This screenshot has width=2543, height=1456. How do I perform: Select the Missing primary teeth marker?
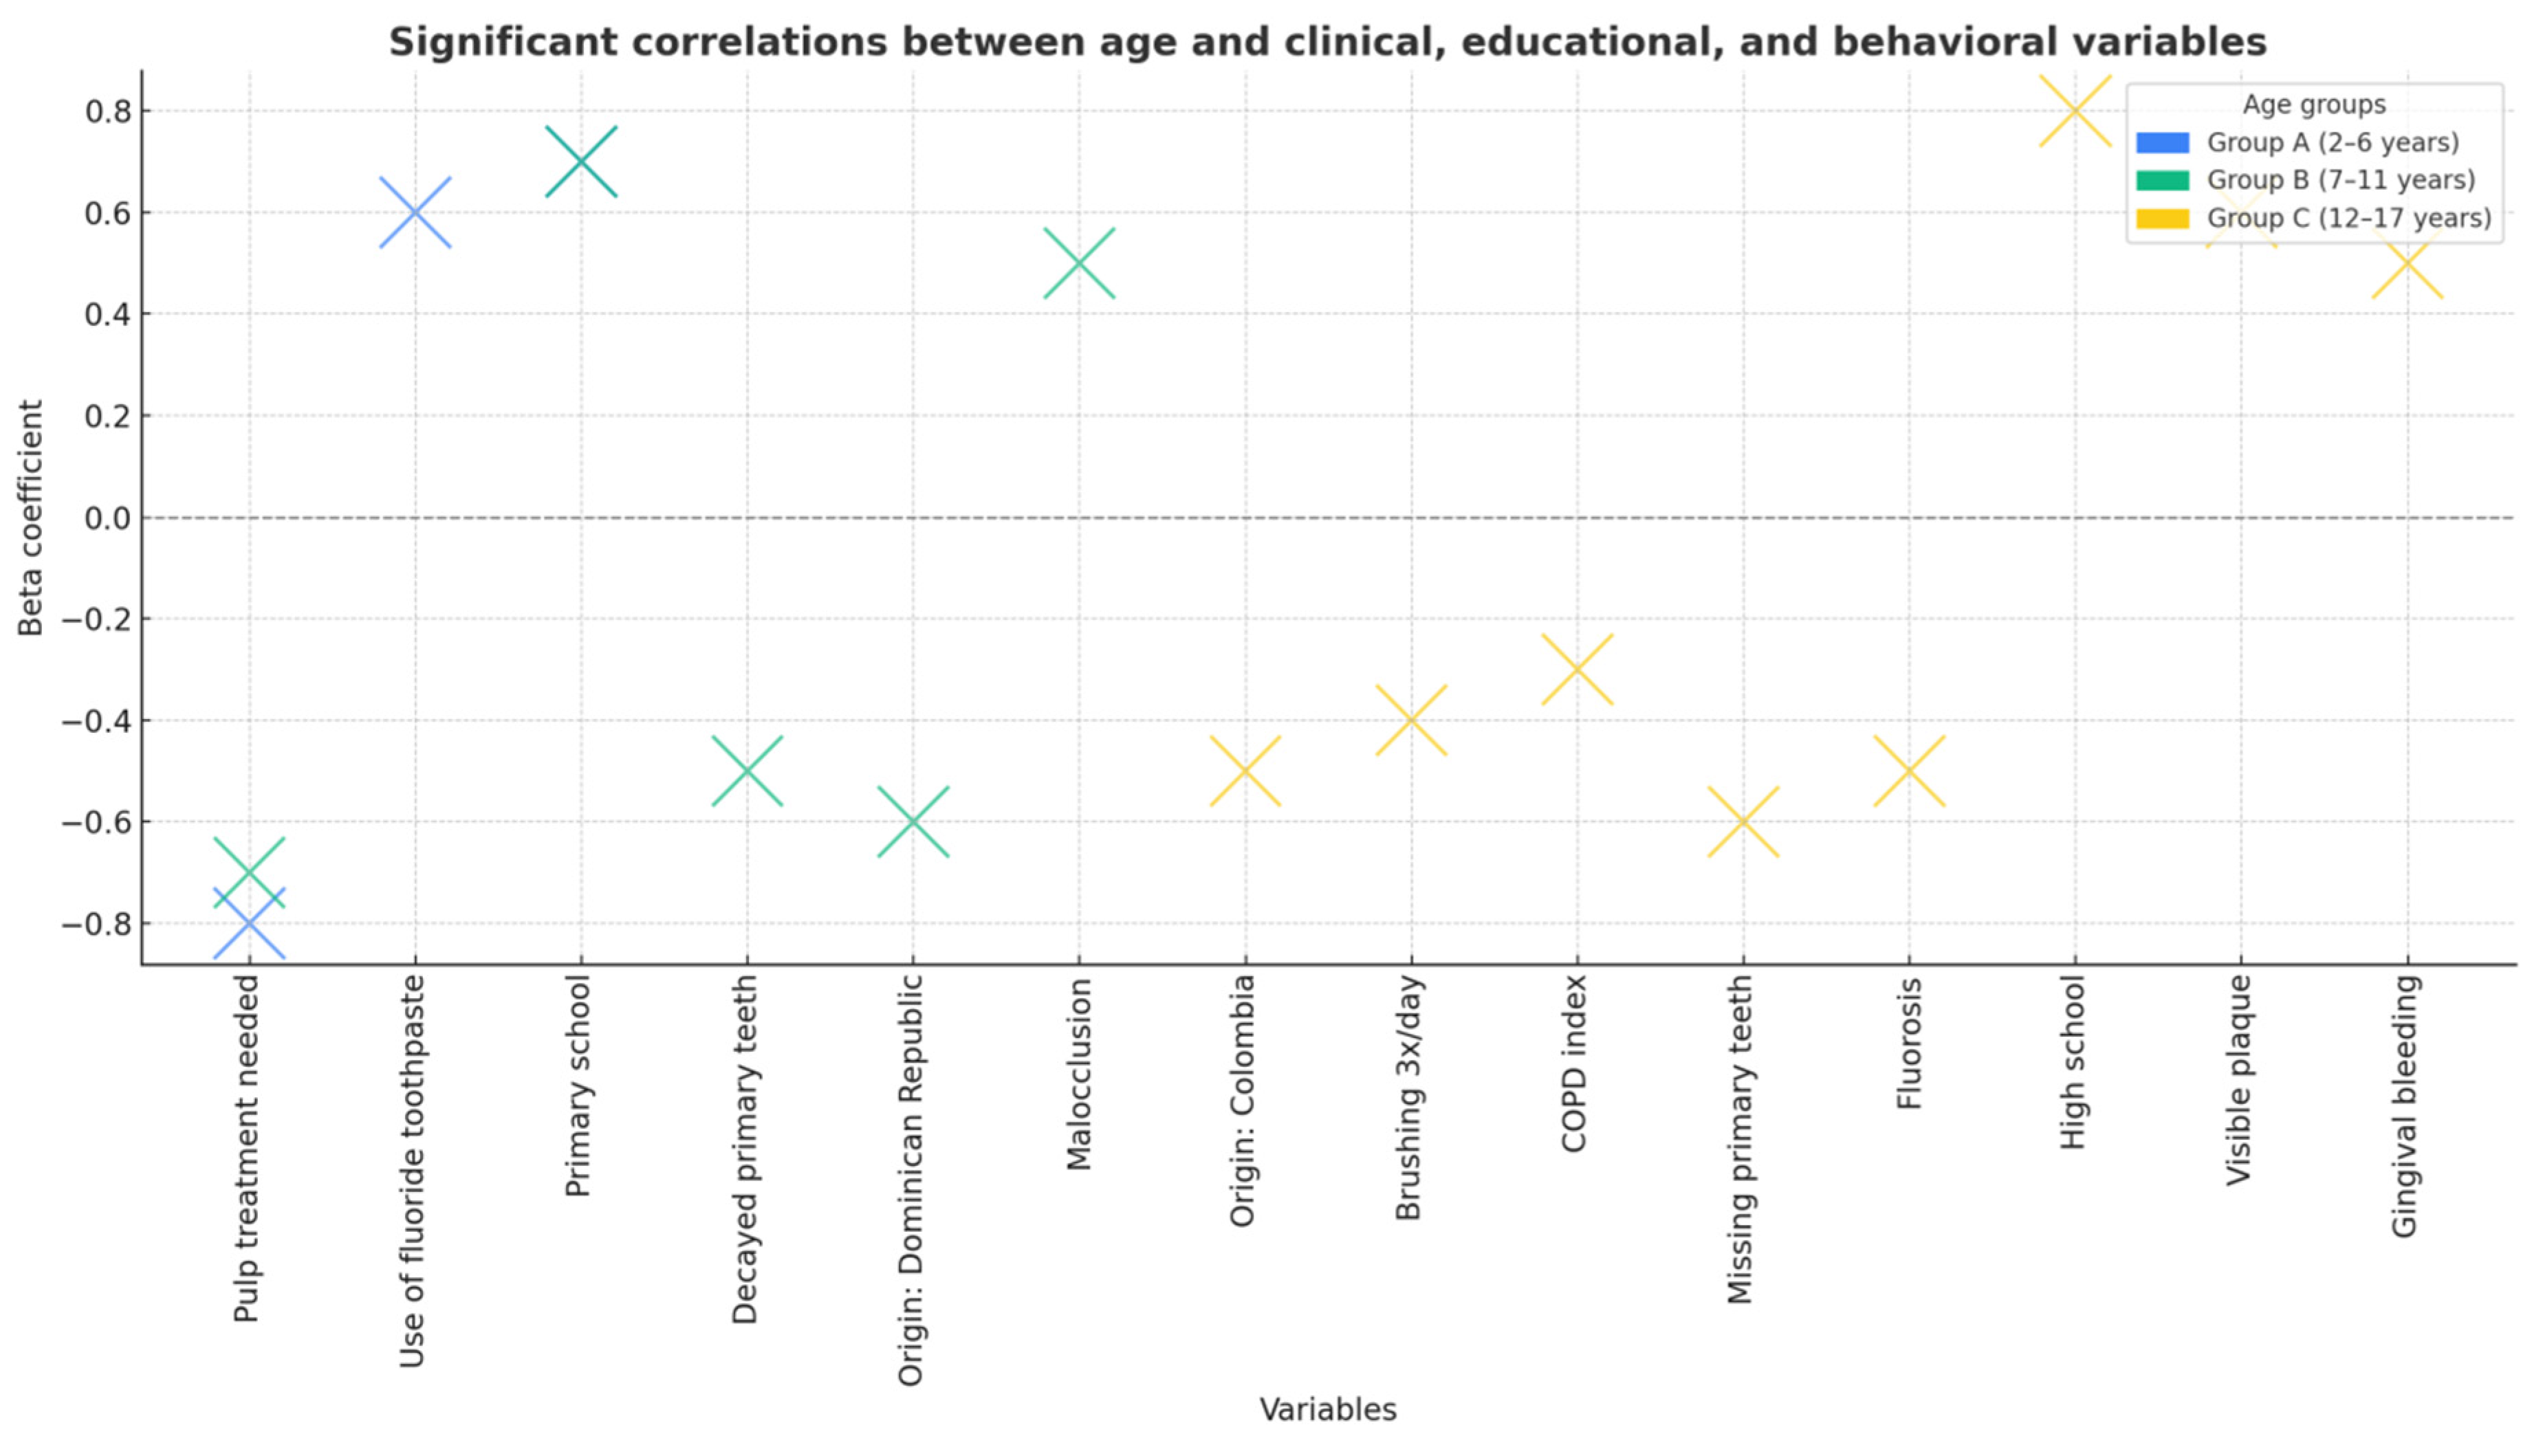click(1743, 822)
